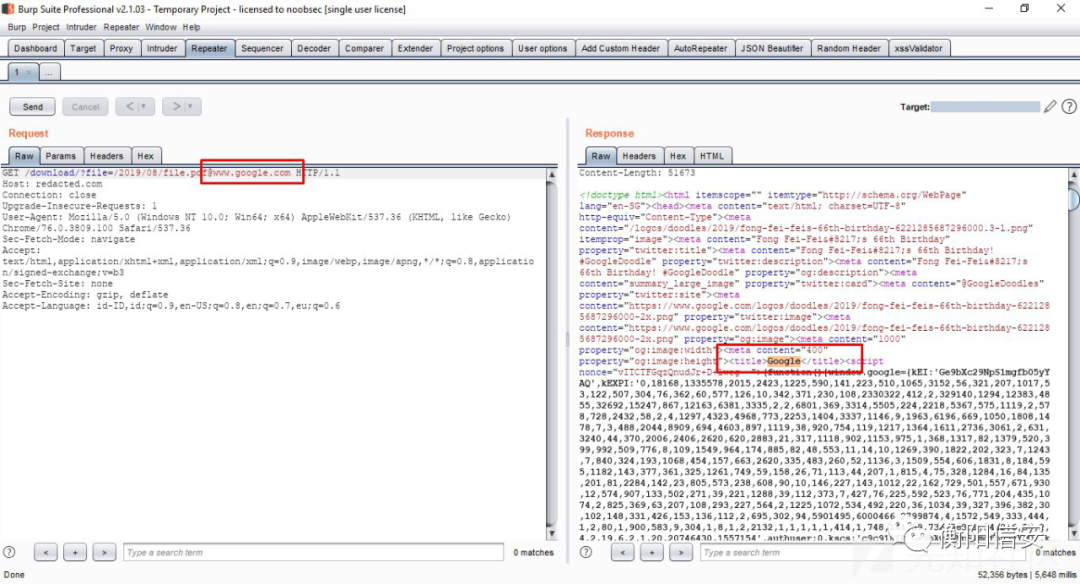Switch request view to Hex
The image size is (1080, 584).
point(145,156)
